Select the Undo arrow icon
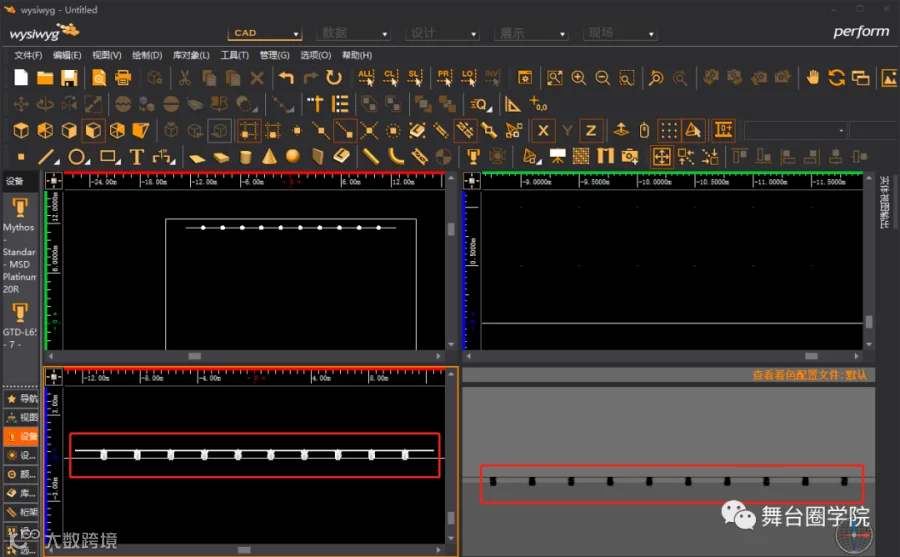Viewport: 900px width, 557px height. tap(286, 78)
